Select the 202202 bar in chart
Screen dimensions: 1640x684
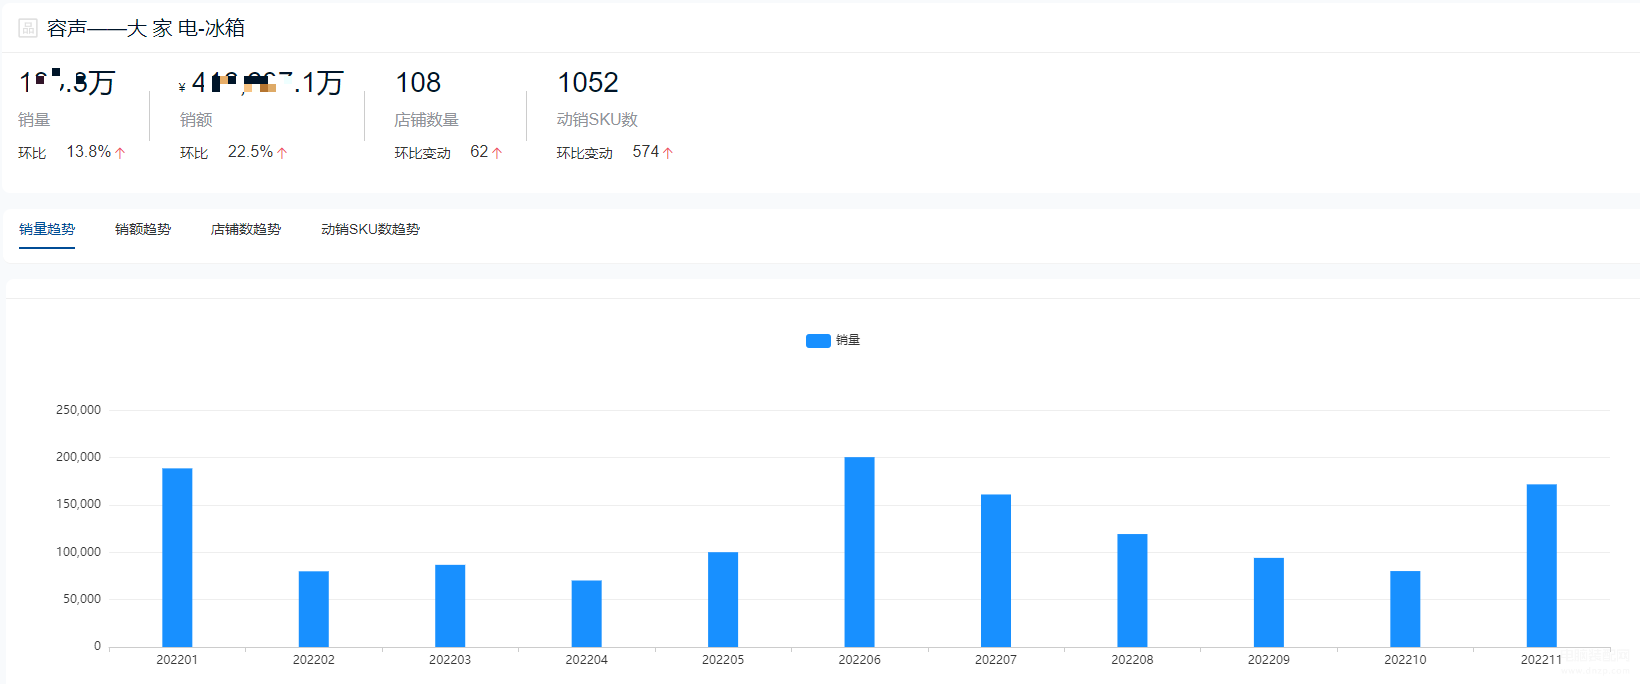(x=314, y=609)
